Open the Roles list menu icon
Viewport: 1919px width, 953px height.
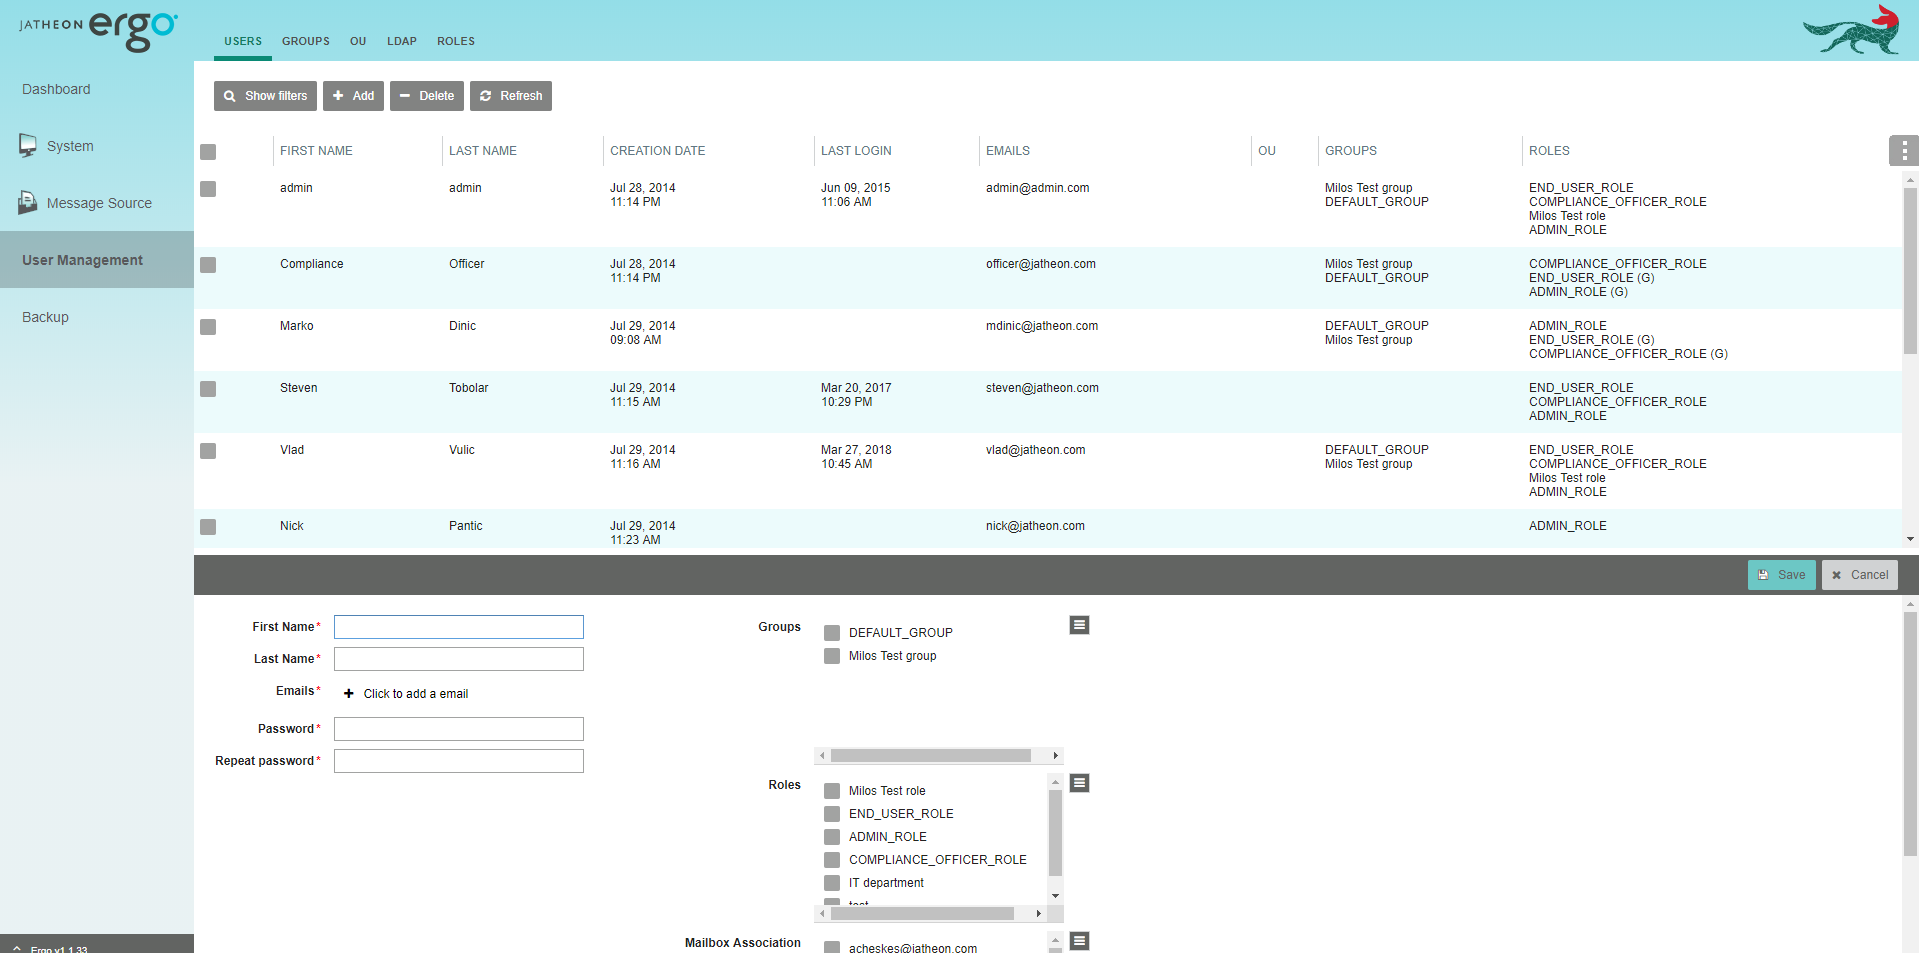[x=1079, y=783]
